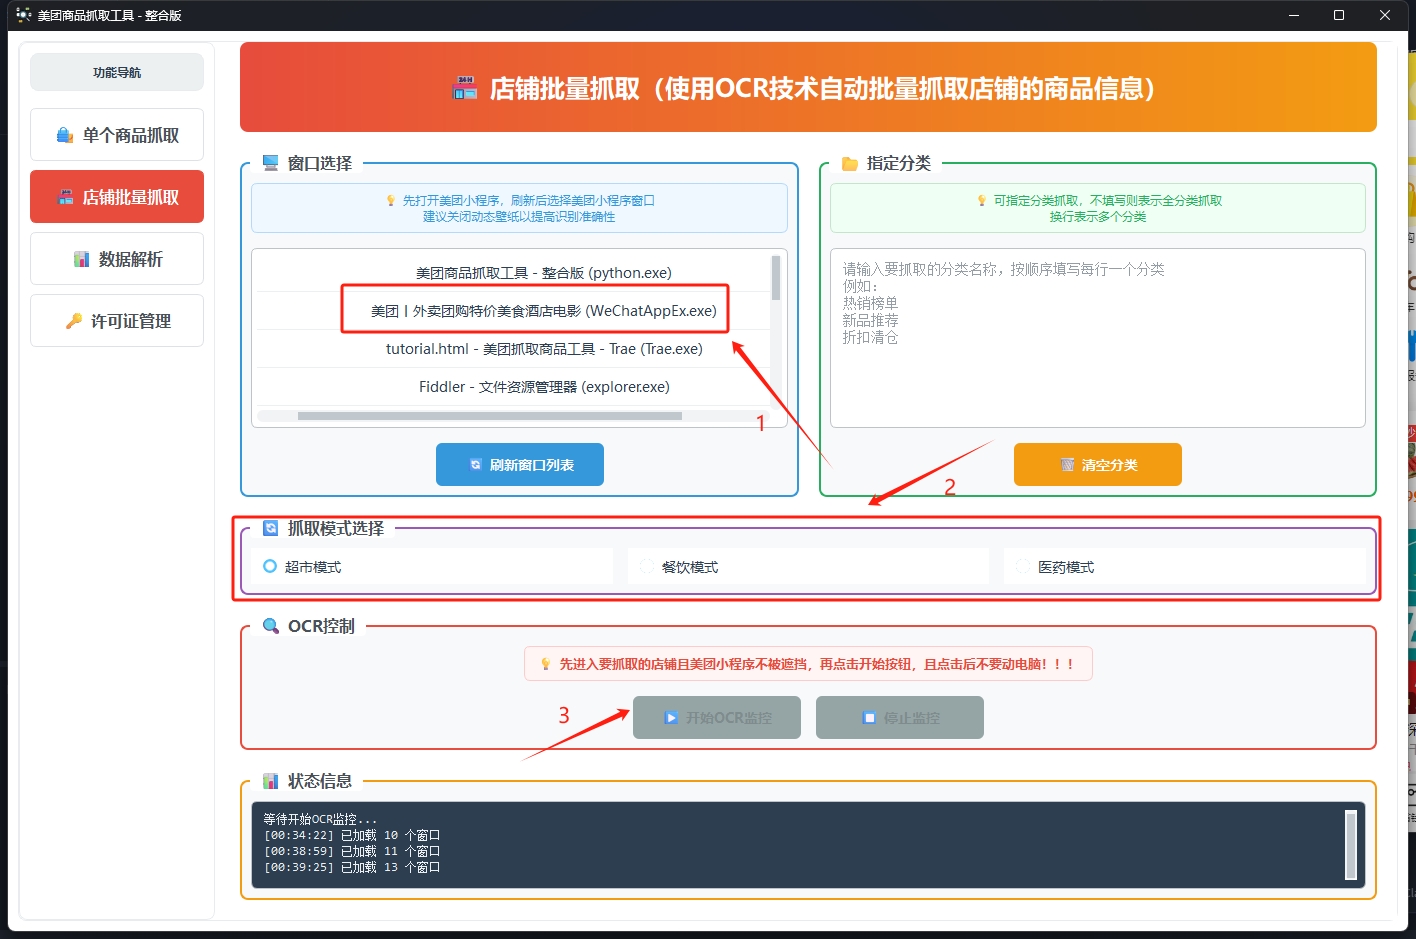Screen dimensions: 1416x939
Task: Click the window list horizontal scrollbar
Action: 490,416
